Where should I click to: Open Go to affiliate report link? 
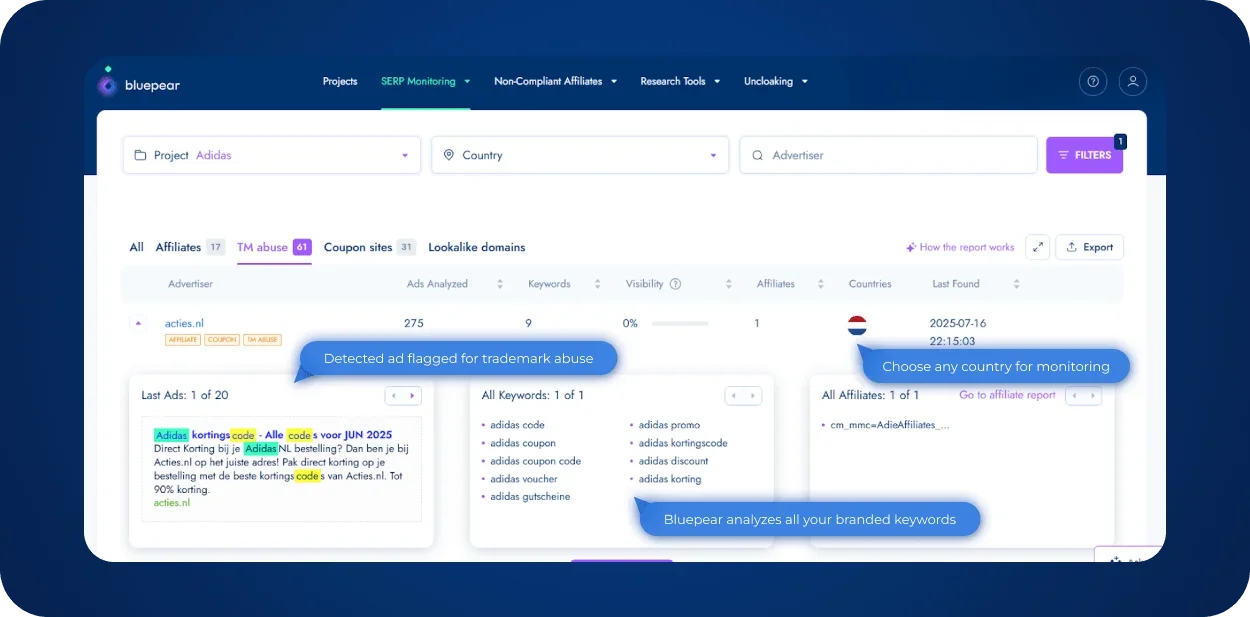(x=1007, y=395)
